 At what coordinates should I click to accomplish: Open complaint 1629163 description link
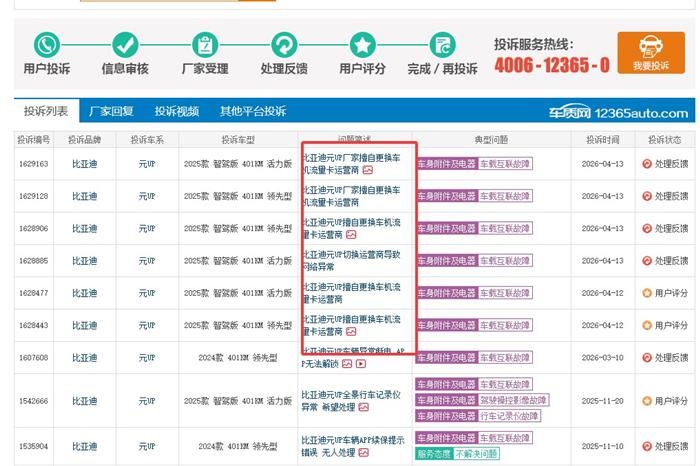point(351,164)
